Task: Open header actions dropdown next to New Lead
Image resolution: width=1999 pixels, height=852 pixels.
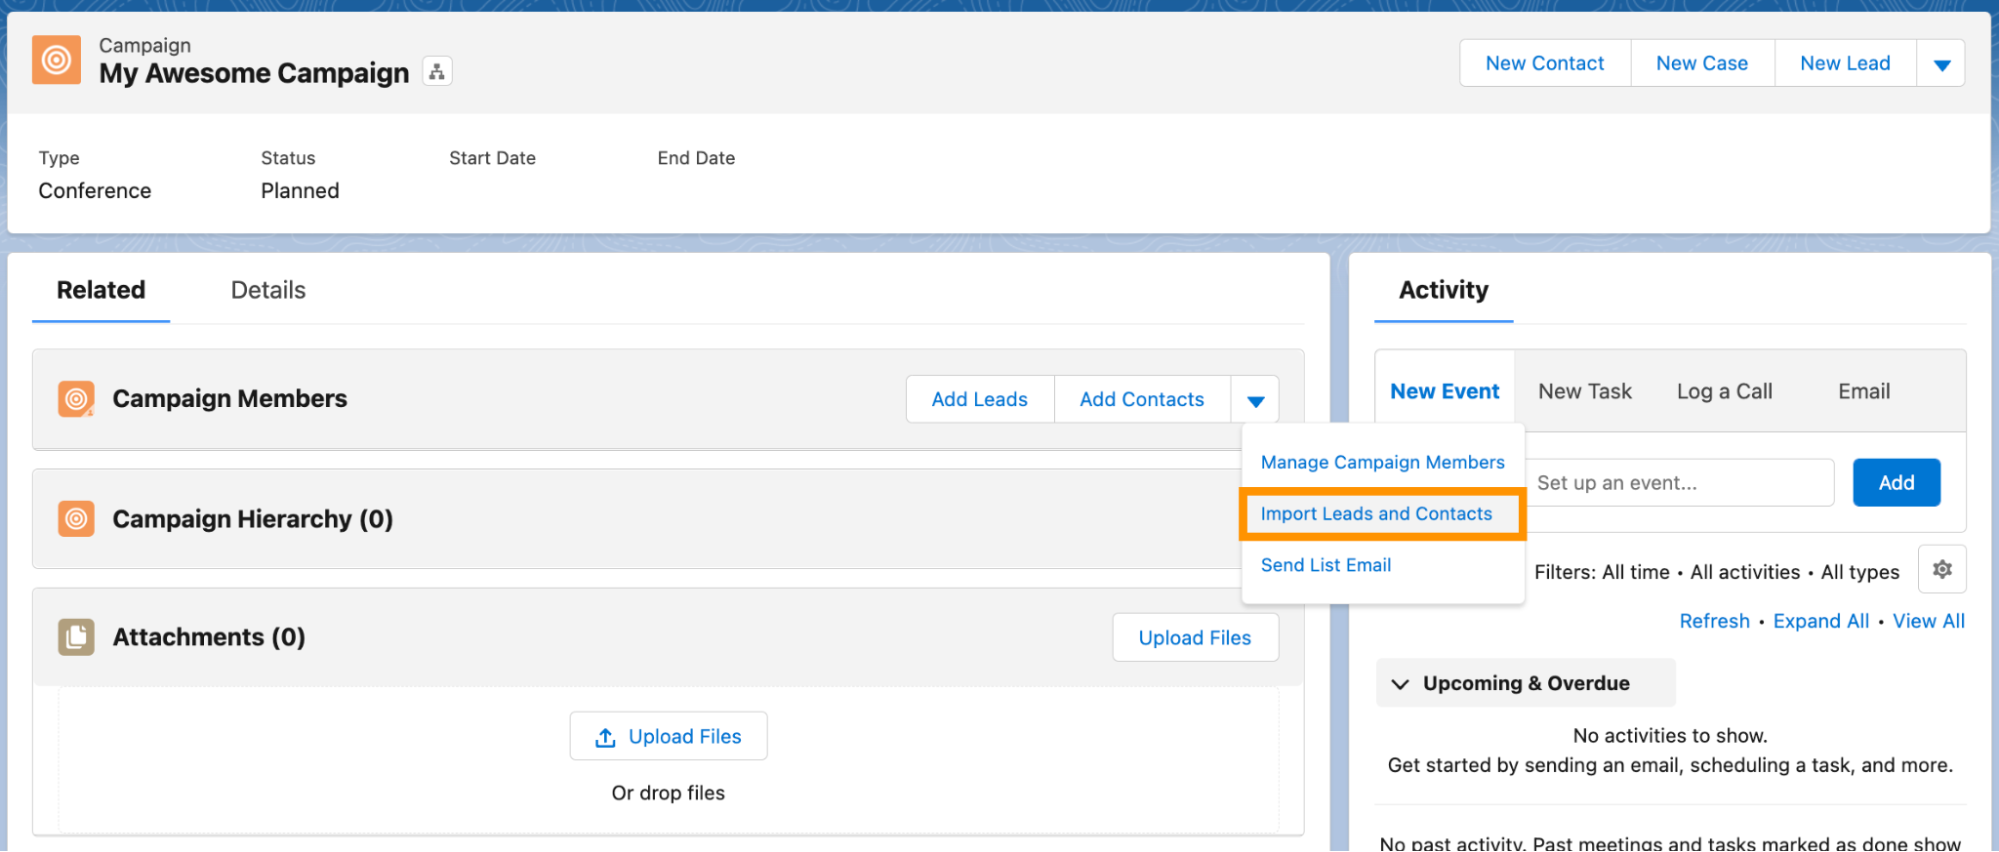Action: [1941, 64]
